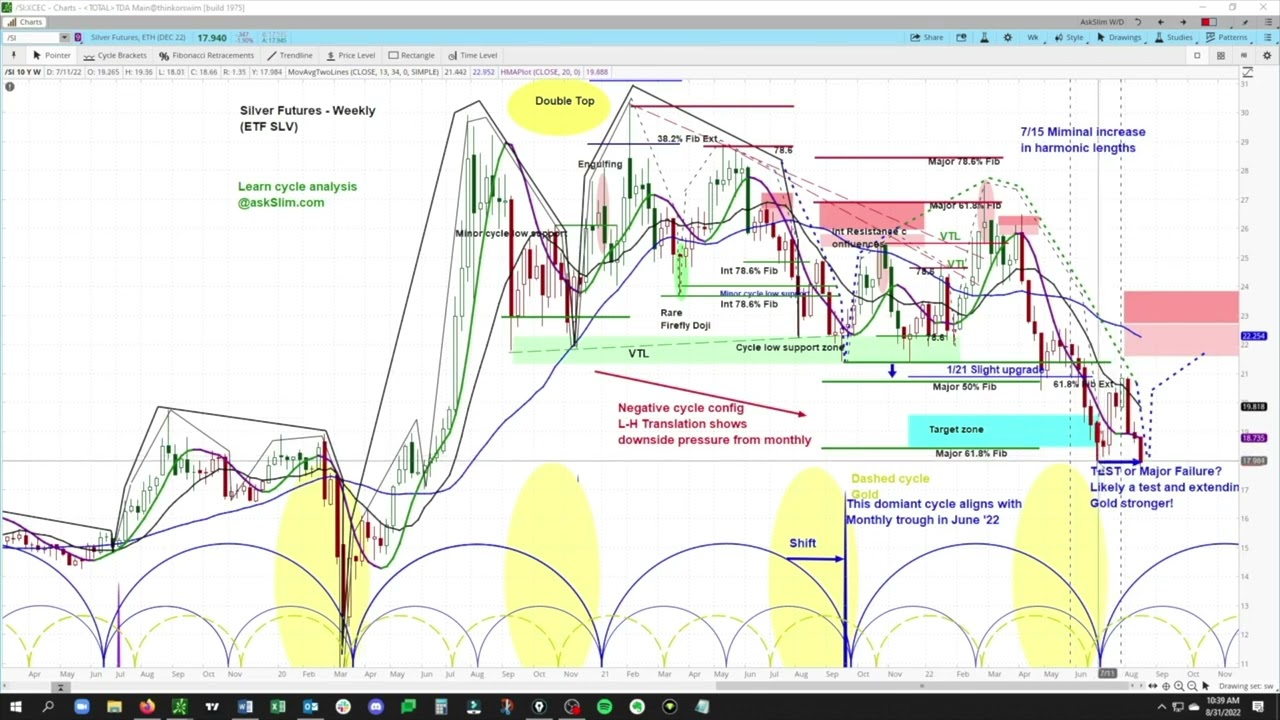This screenshot has height=720, width=1280.
Task: Open the chart grid layout icon
Action: (1220, 55)
